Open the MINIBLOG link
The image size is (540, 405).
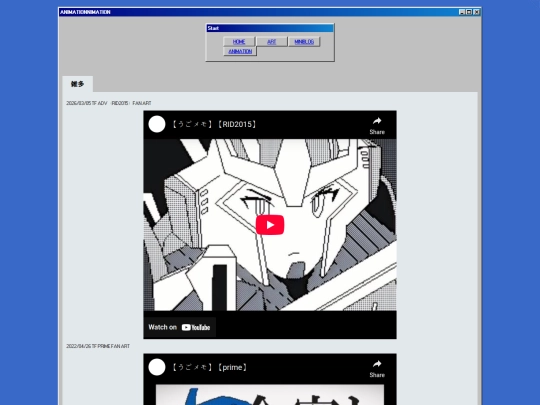tap(304, 42)
